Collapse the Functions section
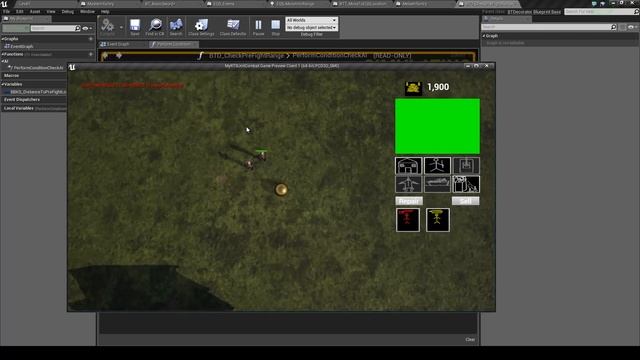The width and height of the screenshot is (640, 360). point(3,54)
